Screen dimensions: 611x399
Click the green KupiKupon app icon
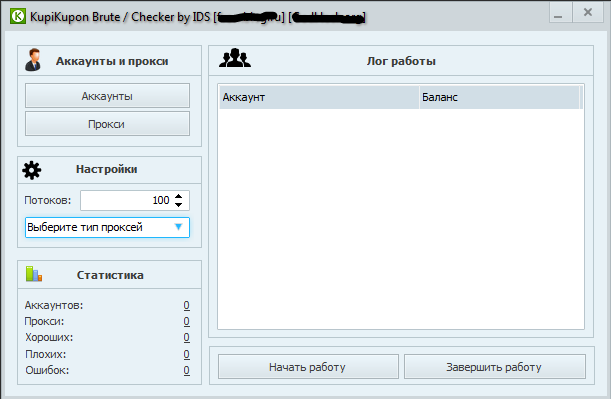pos(18,16)
